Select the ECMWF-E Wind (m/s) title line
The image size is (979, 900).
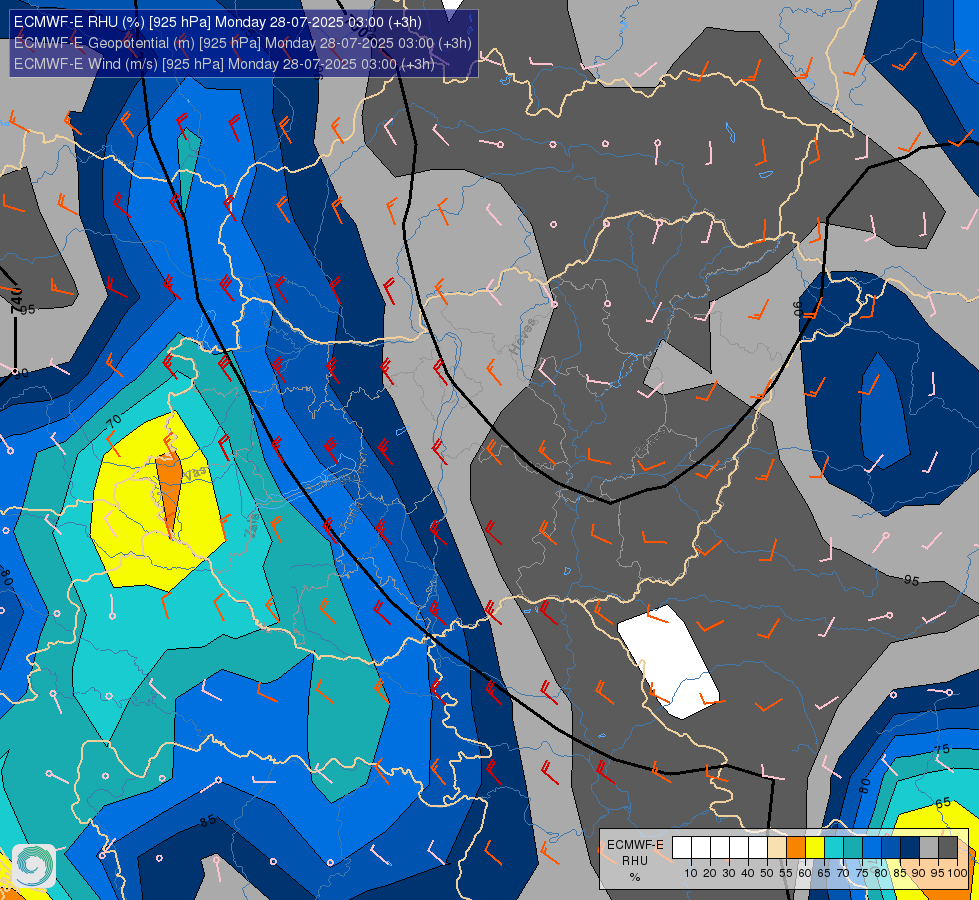click(224, 64)
